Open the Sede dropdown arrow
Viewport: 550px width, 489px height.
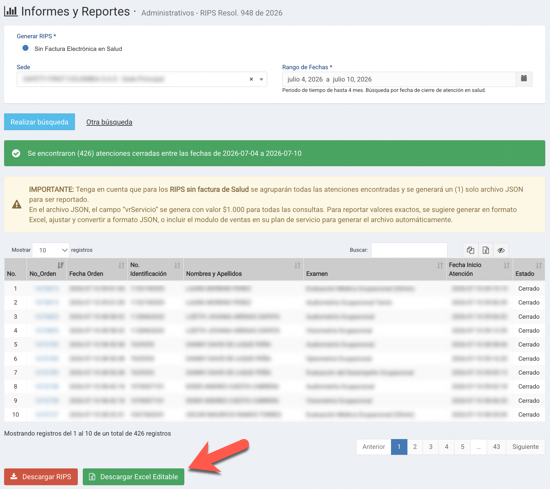pos(261,79)
